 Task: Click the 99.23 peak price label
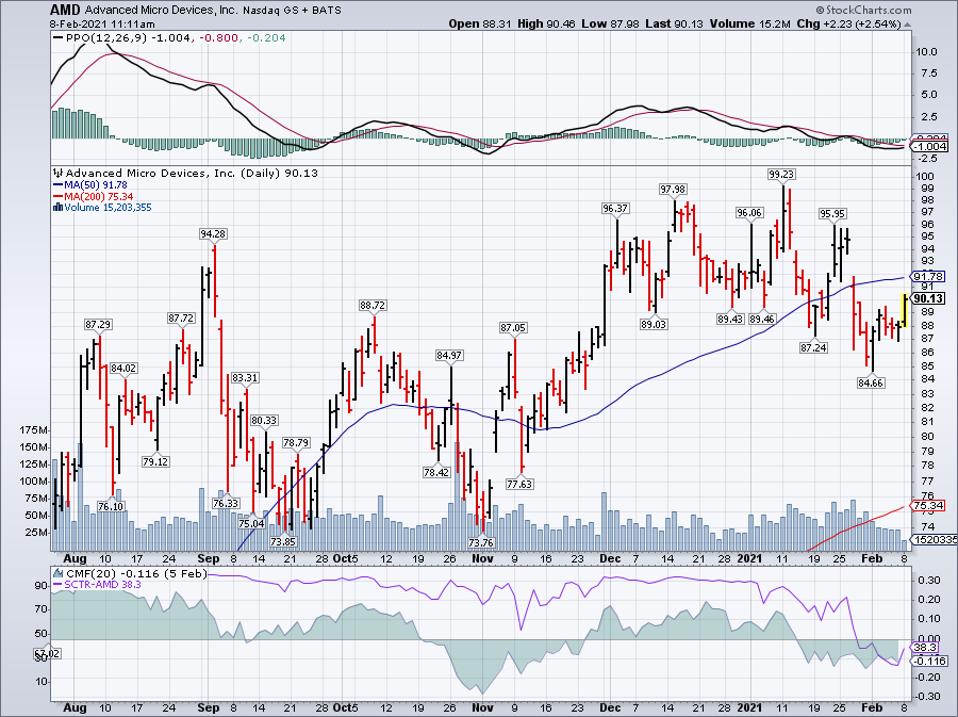pos(781,174)
